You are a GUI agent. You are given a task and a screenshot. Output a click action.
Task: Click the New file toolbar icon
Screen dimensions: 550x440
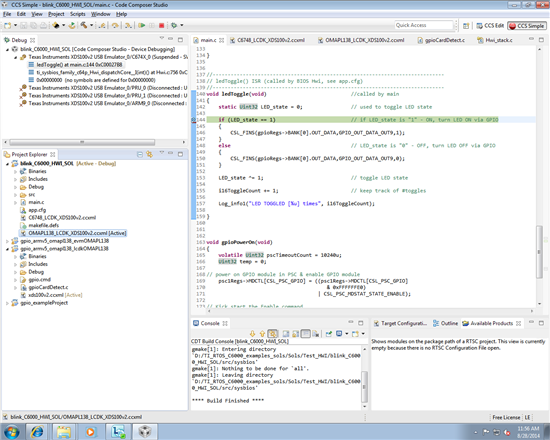pyautogui.click(x=8, y=25)
